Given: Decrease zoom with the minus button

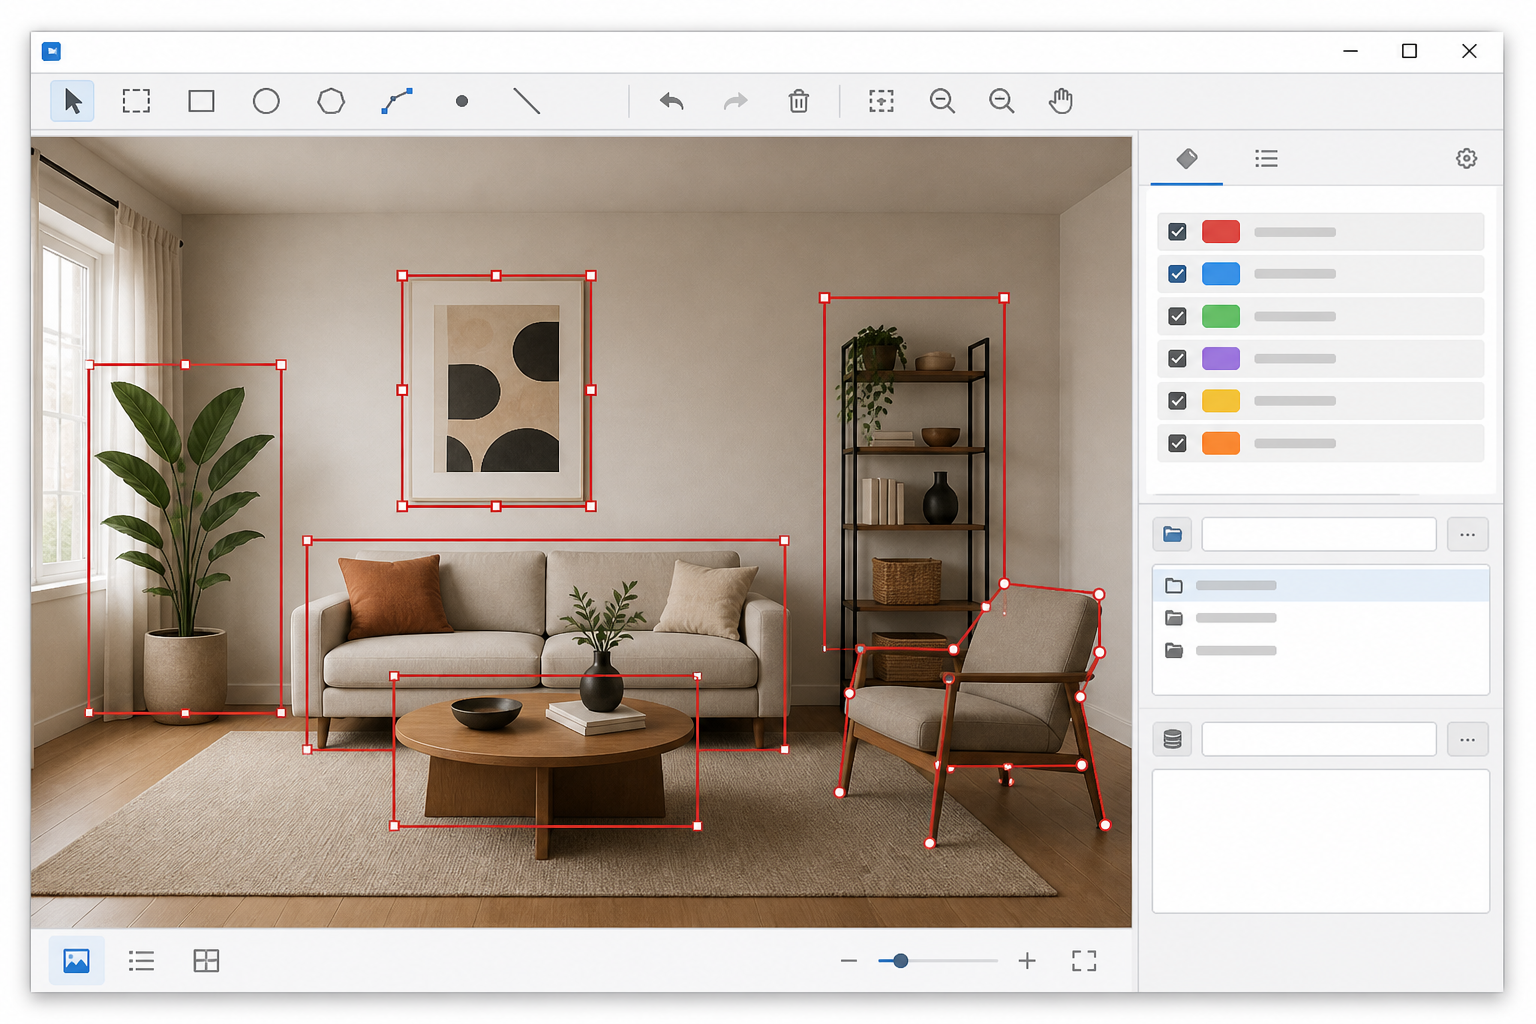Looking at the screenshot, I should (x=849, y=961).
